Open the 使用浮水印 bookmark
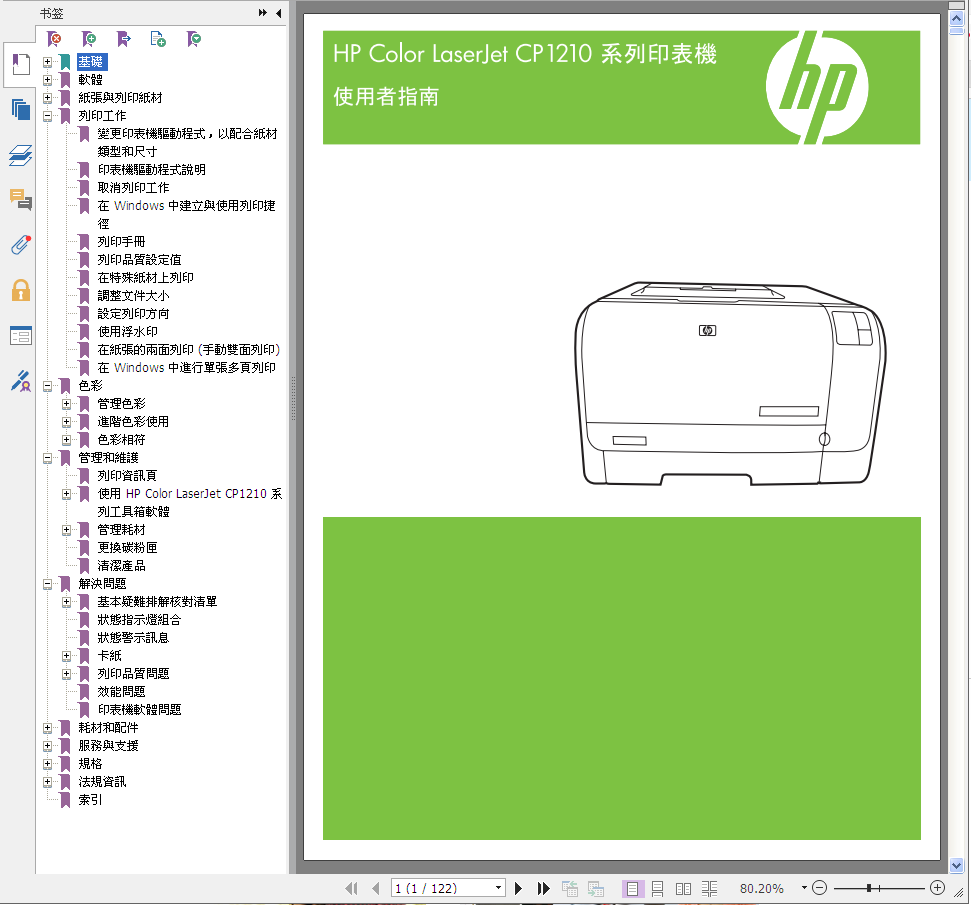The width and height of the screenshot is (971, 905). (128, 332)
